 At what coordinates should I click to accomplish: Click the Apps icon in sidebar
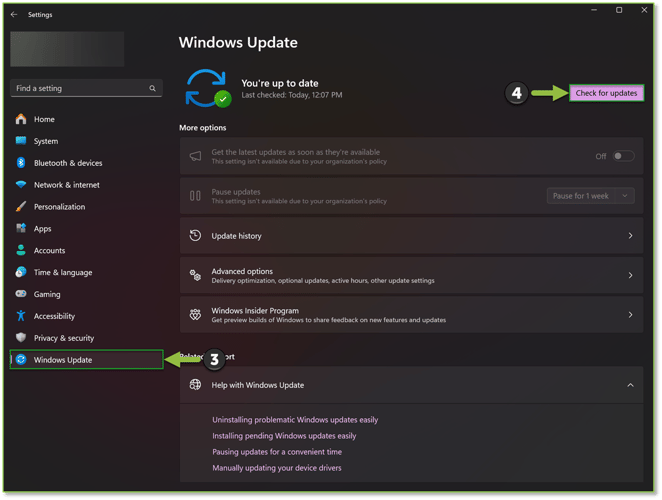pos(21,228)
